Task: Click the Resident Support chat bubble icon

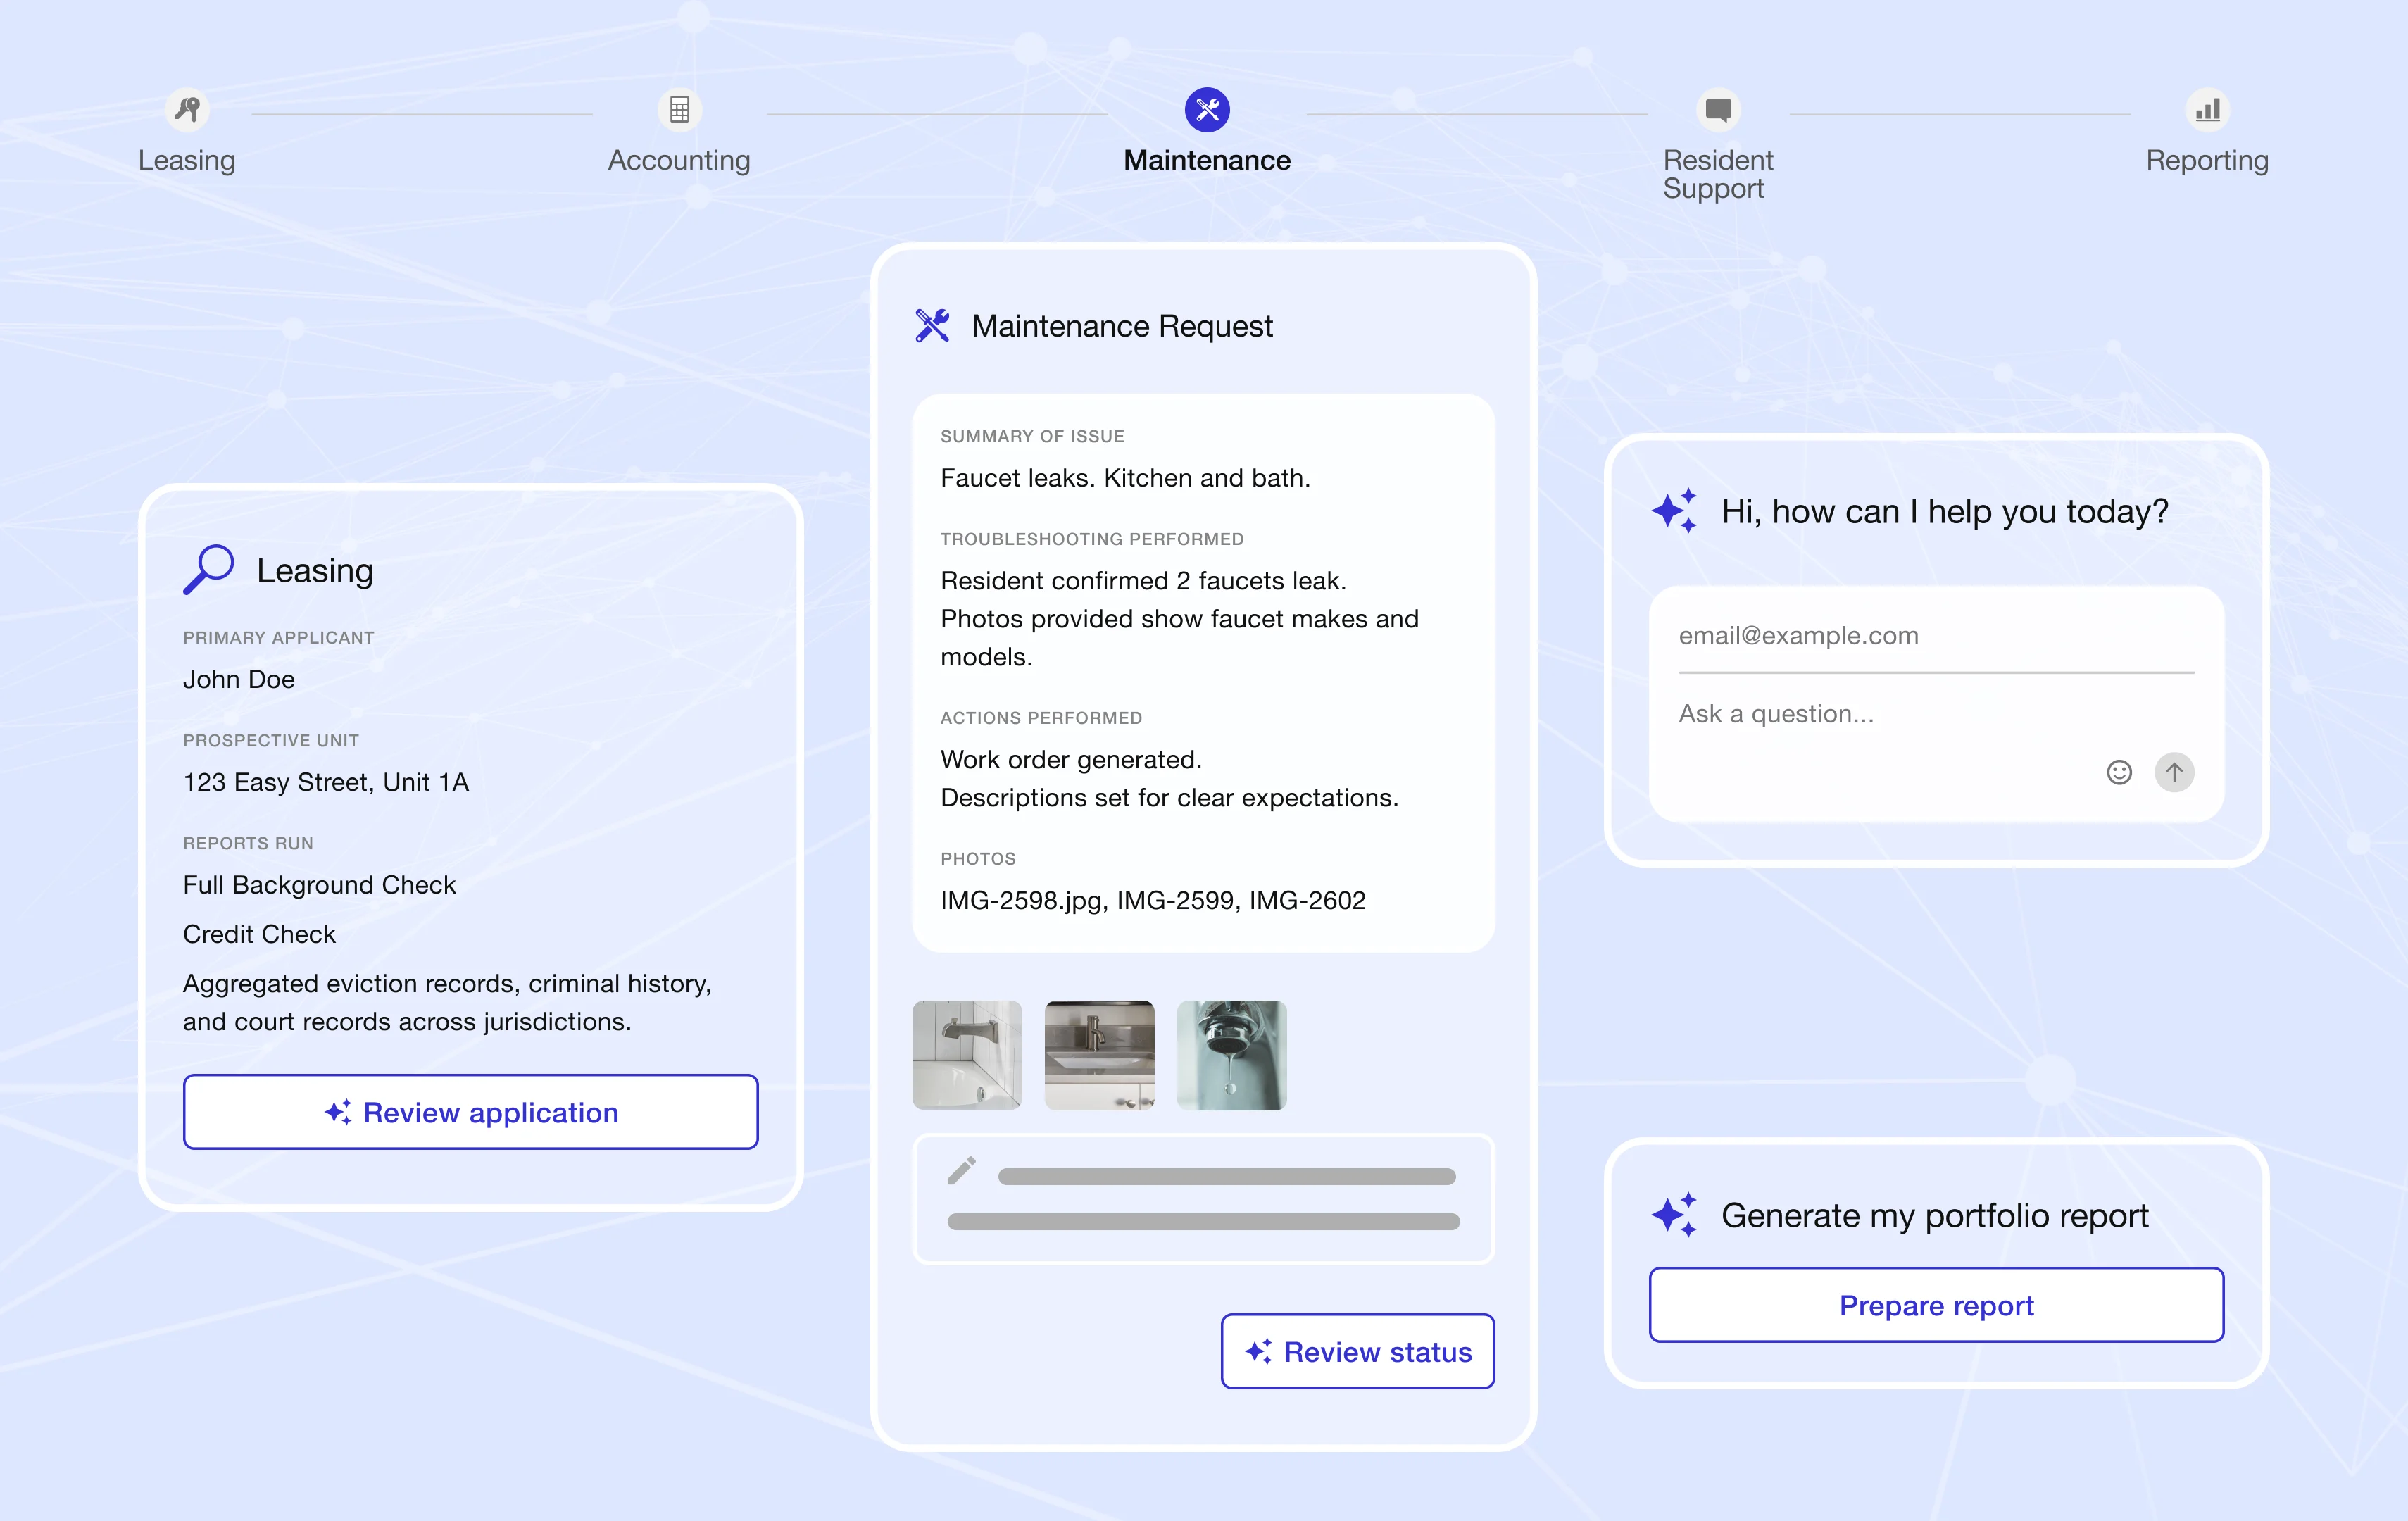Action: (x=1718, y=109)
